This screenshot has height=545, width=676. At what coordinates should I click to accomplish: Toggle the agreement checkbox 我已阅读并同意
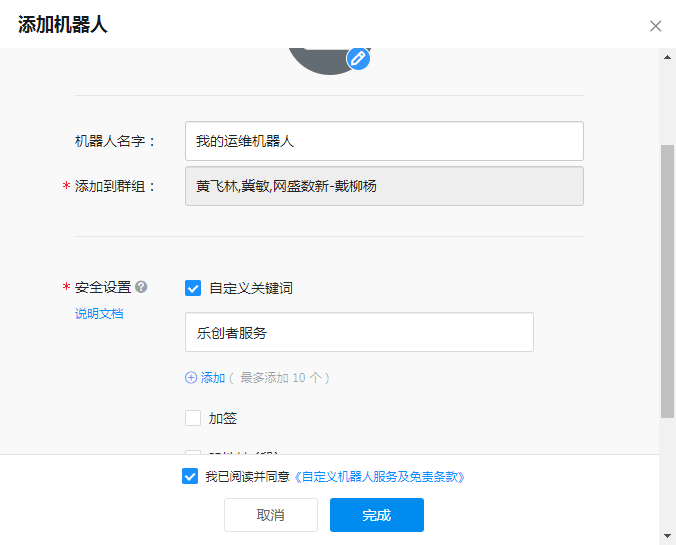click(190, 477)
